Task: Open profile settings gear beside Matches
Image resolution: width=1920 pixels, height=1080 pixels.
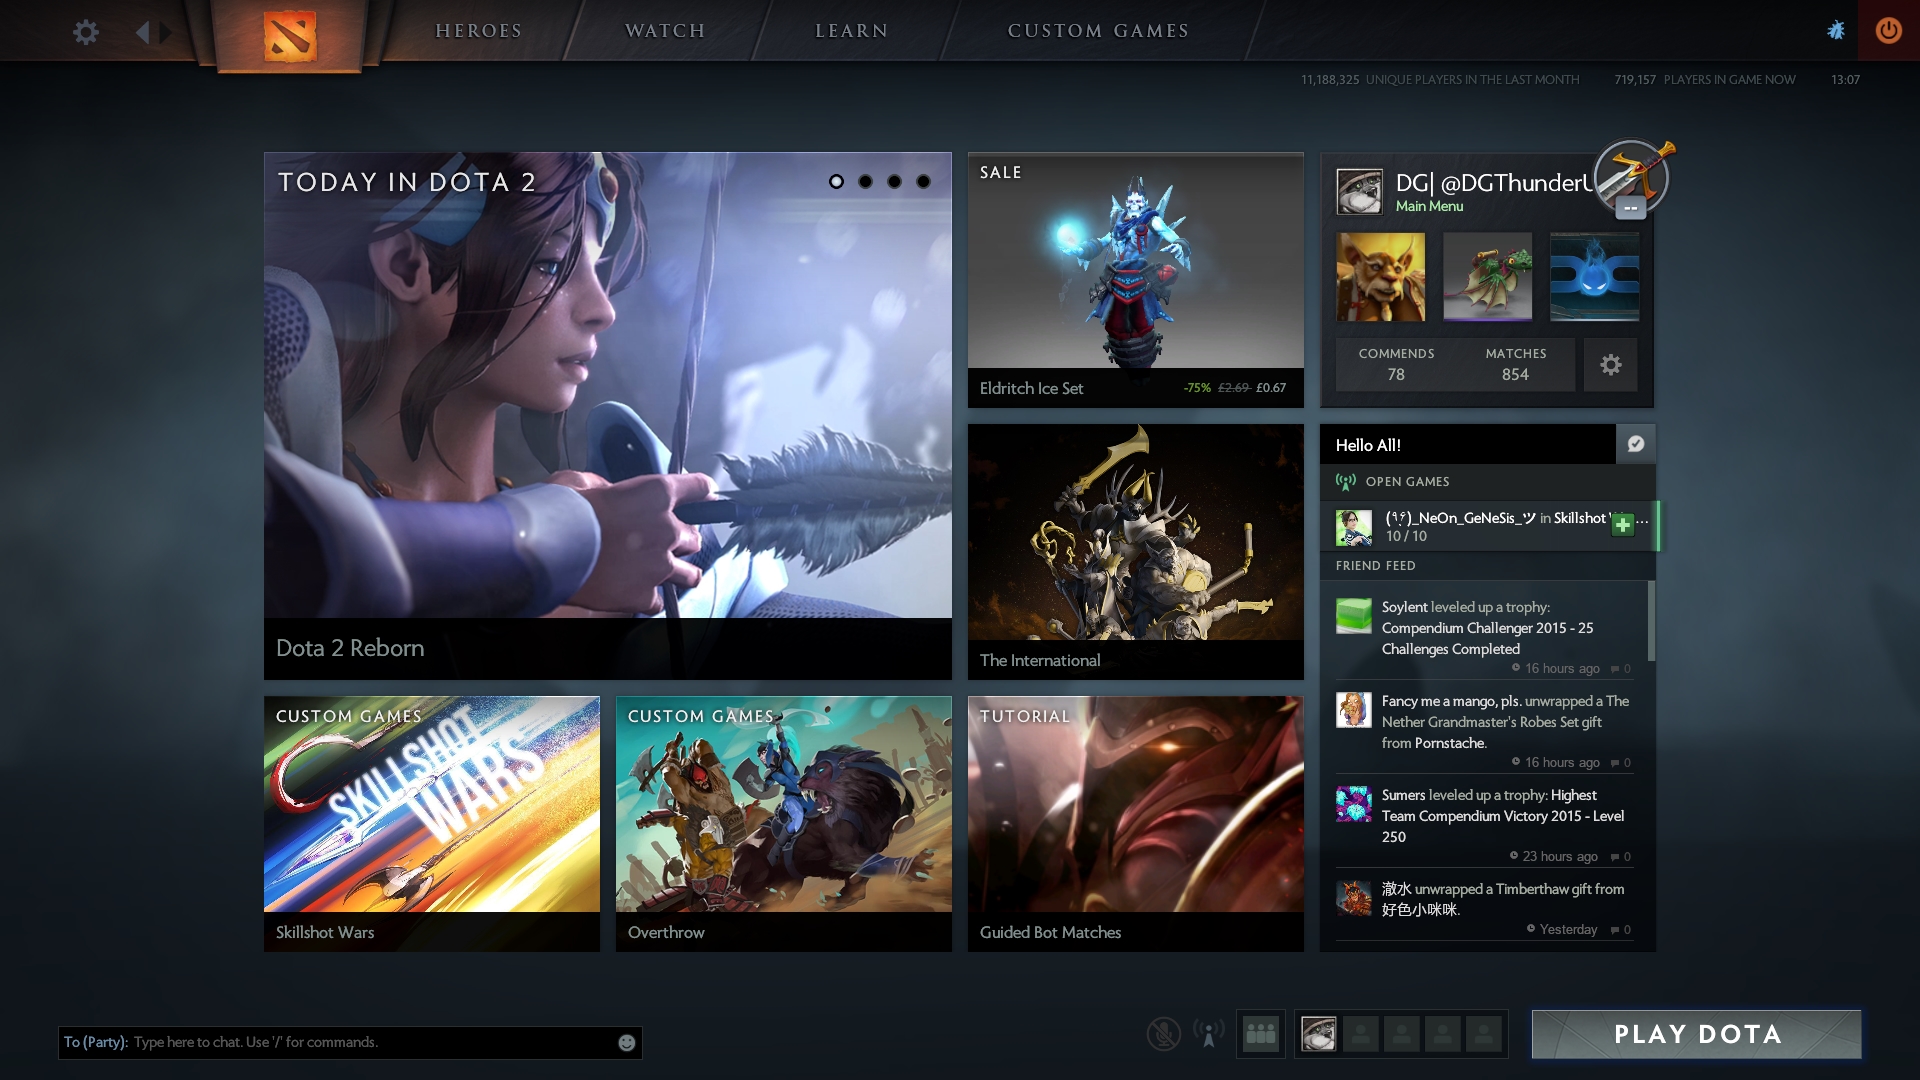Action: (x=1610, y=365)
